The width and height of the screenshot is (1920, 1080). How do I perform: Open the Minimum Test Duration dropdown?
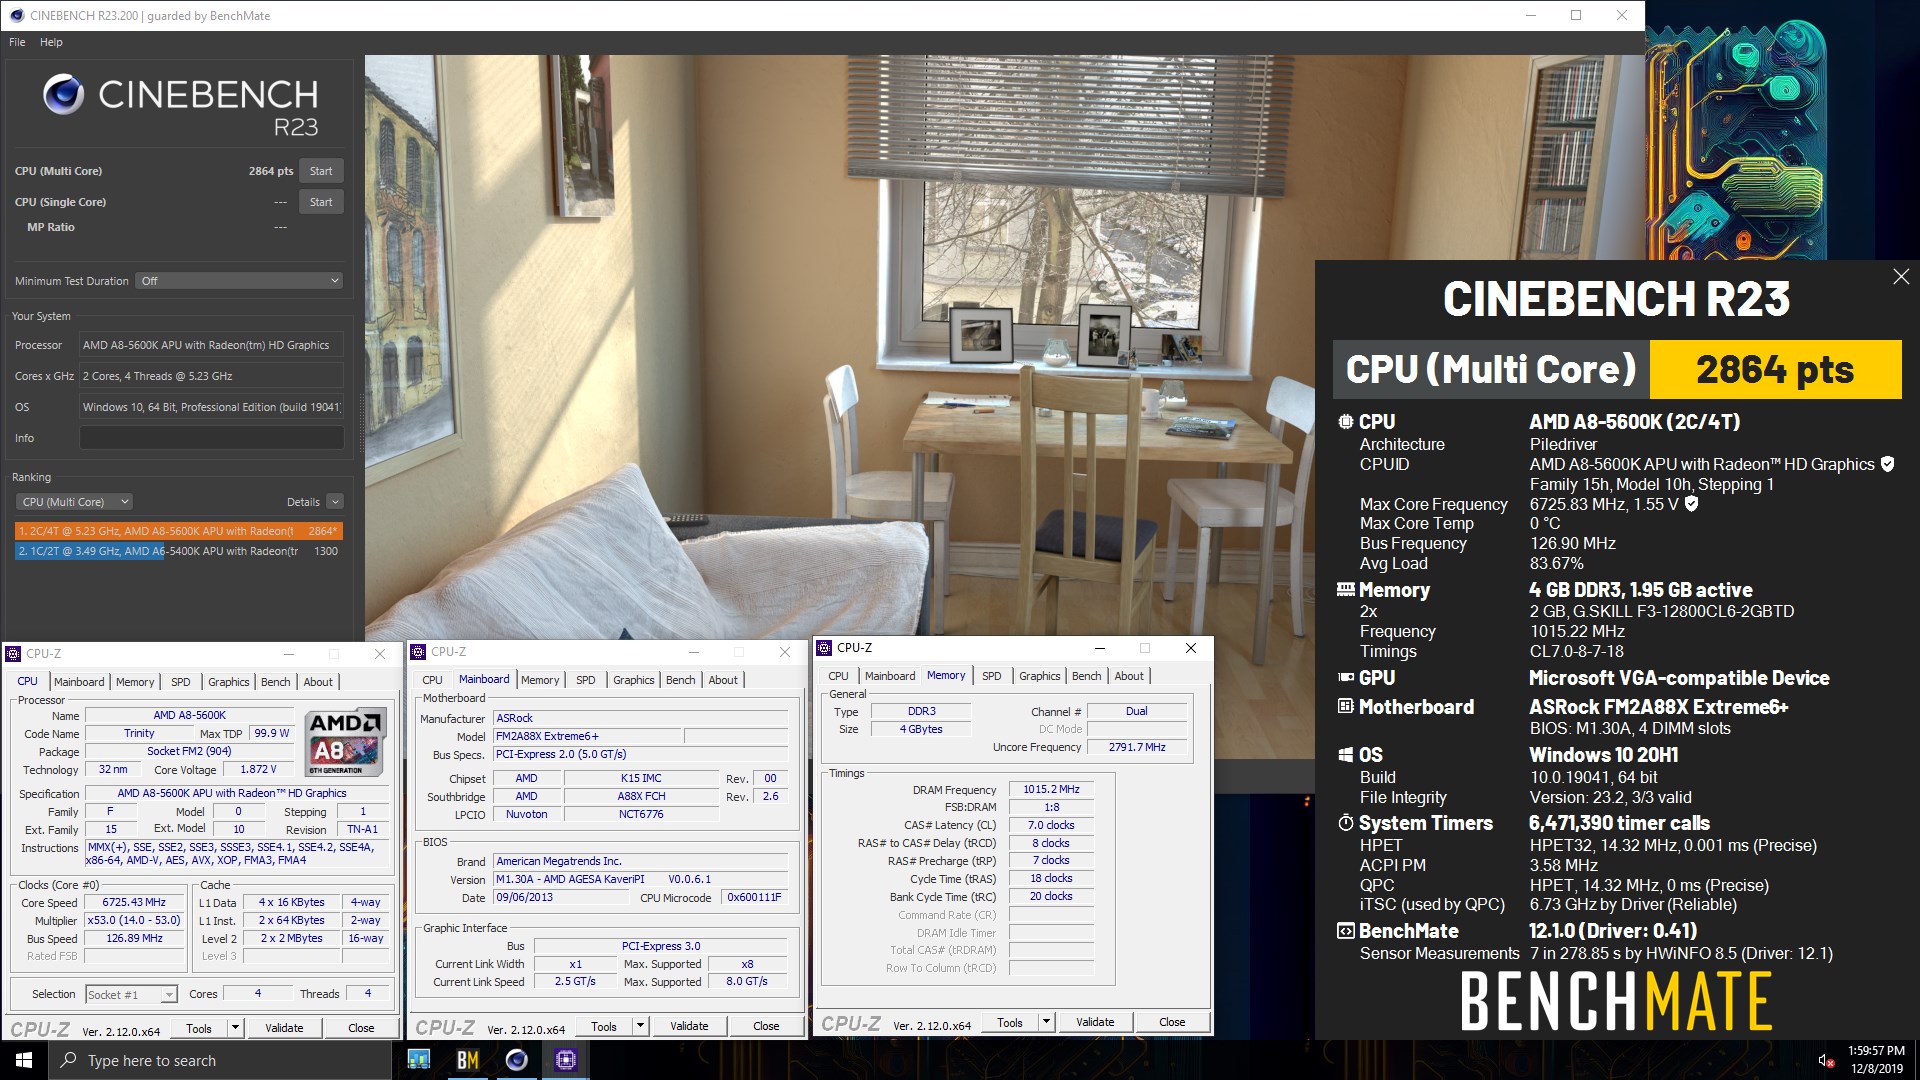240,281
